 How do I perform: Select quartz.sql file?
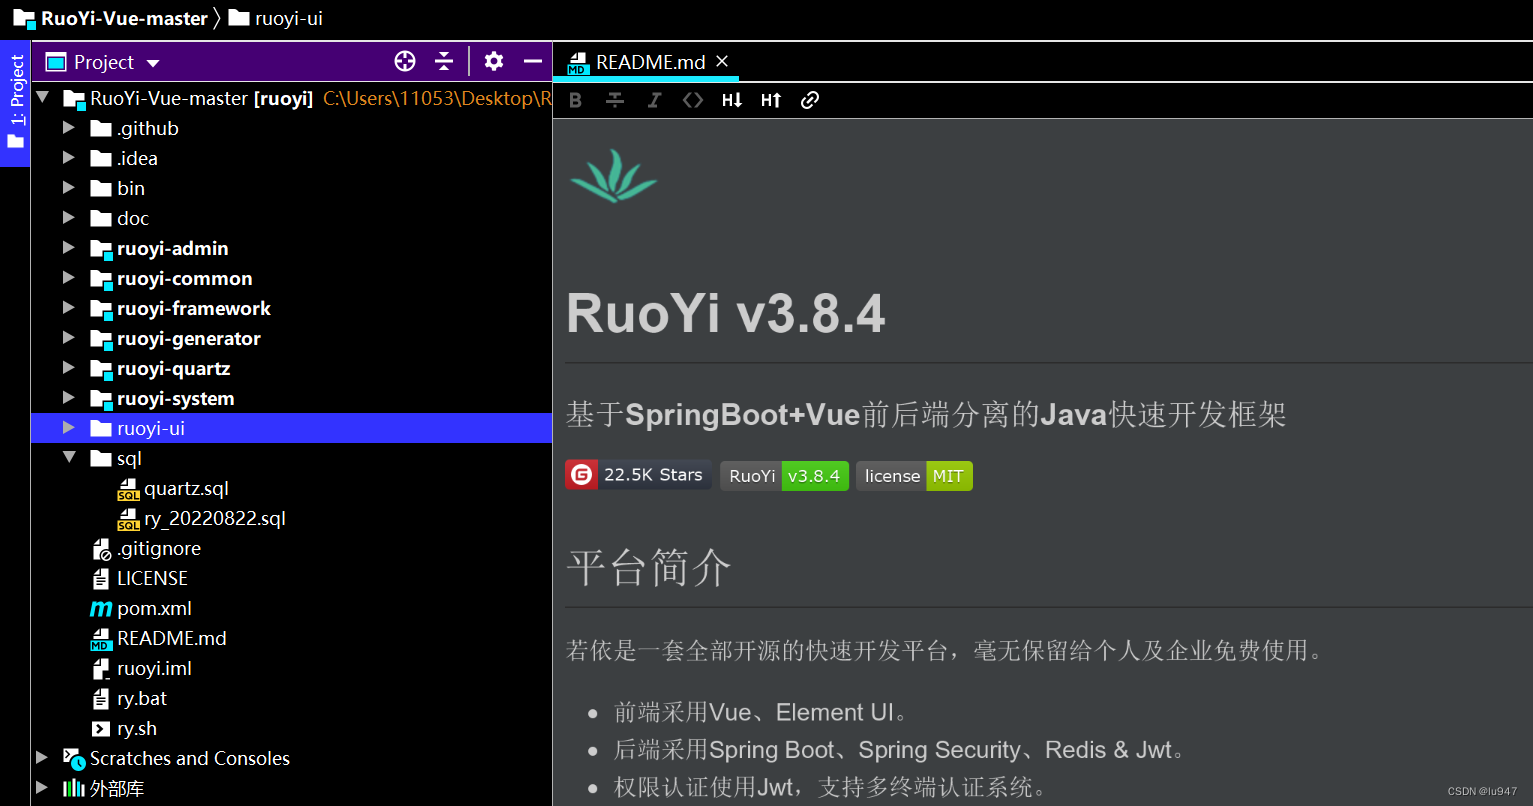pos(173,488)
